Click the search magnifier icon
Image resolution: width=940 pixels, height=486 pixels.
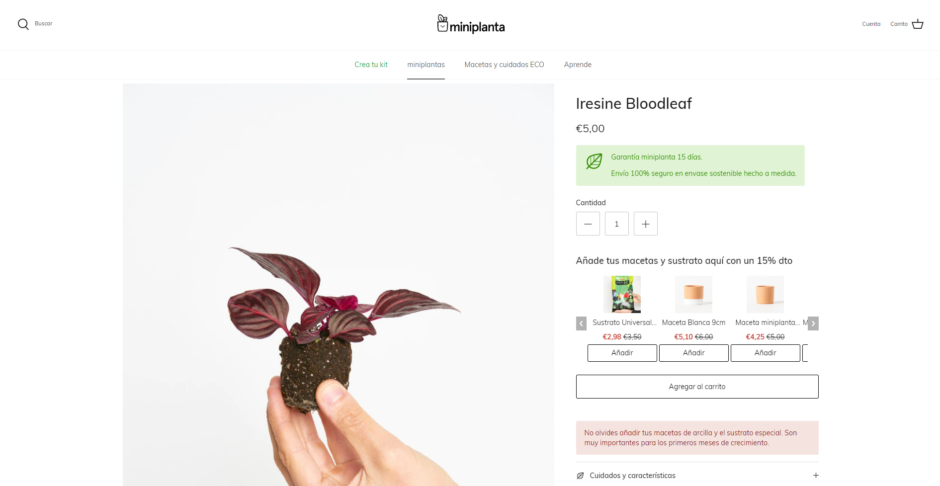(x=23, y=24)
